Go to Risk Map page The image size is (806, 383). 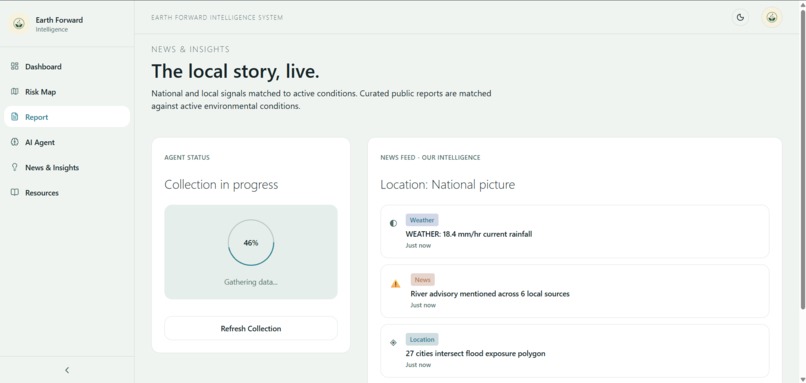point(67,92)
